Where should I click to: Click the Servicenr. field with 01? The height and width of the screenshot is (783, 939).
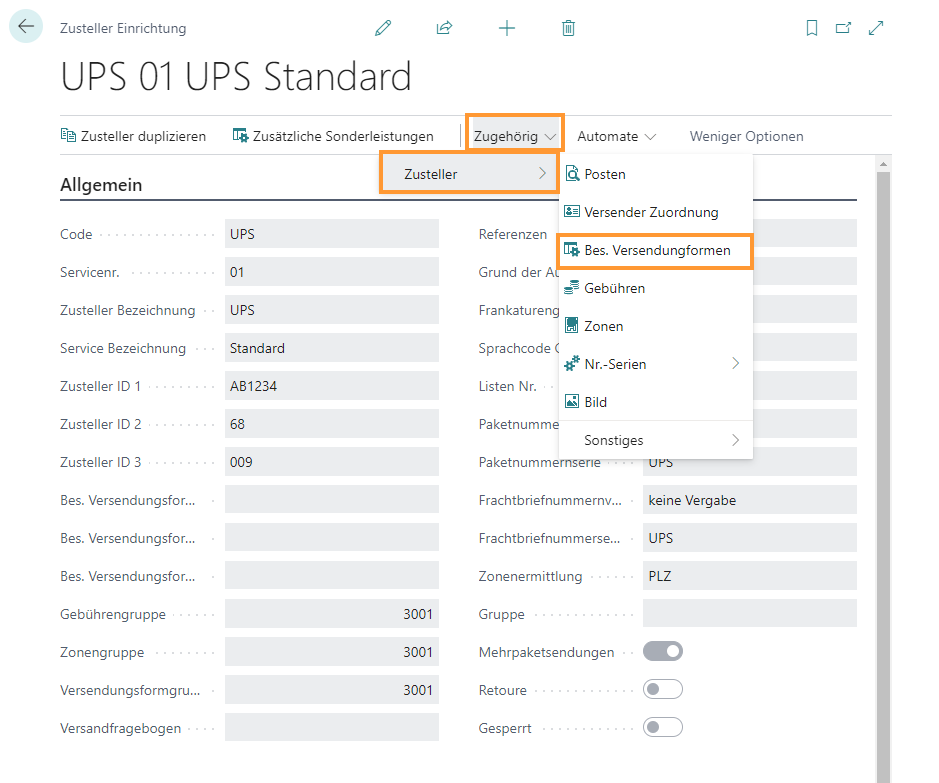(332, 272)
